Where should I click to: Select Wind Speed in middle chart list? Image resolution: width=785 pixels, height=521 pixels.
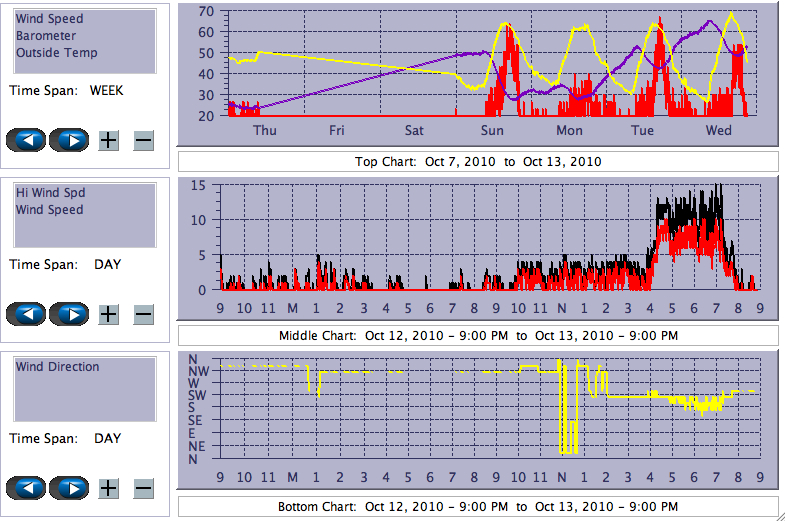50,210
